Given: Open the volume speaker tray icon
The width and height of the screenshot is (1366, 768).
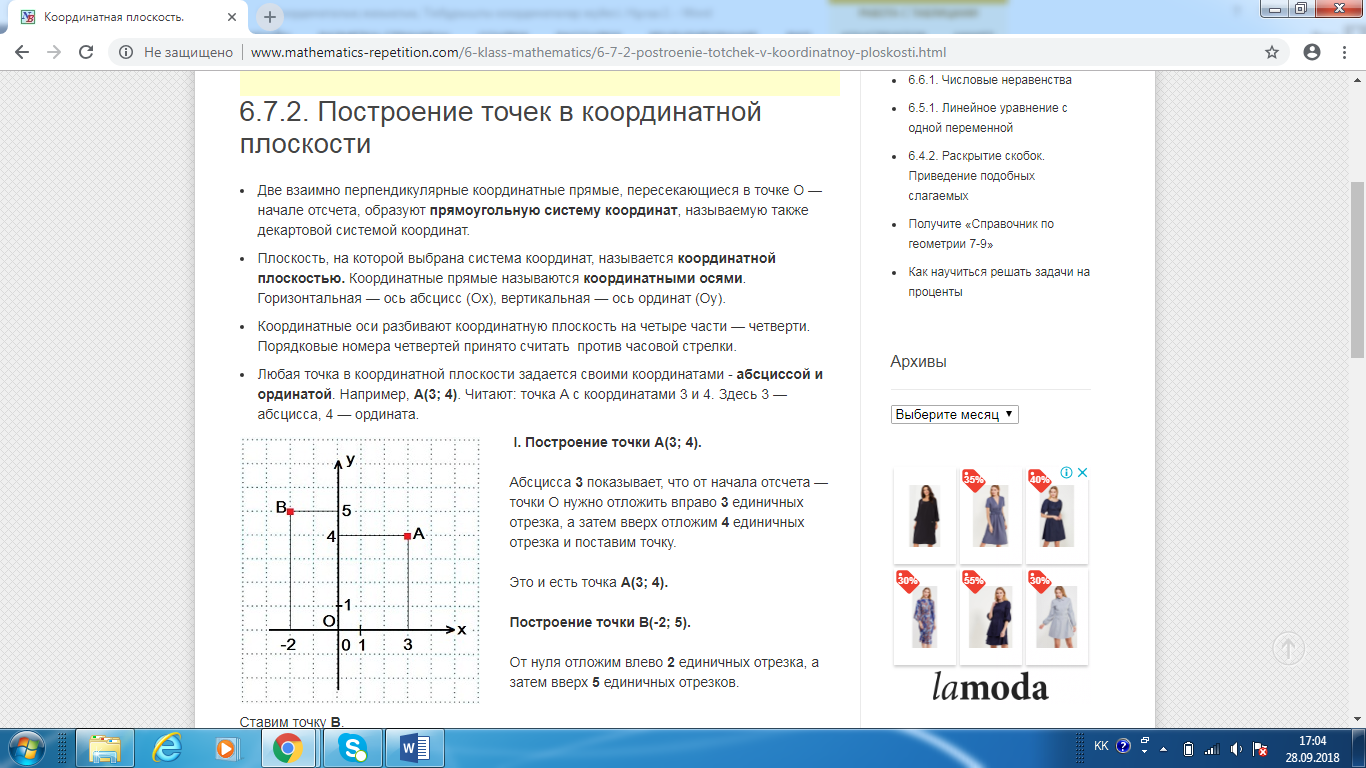Looking at the screenshot, I should click(x=1236, y=748).
